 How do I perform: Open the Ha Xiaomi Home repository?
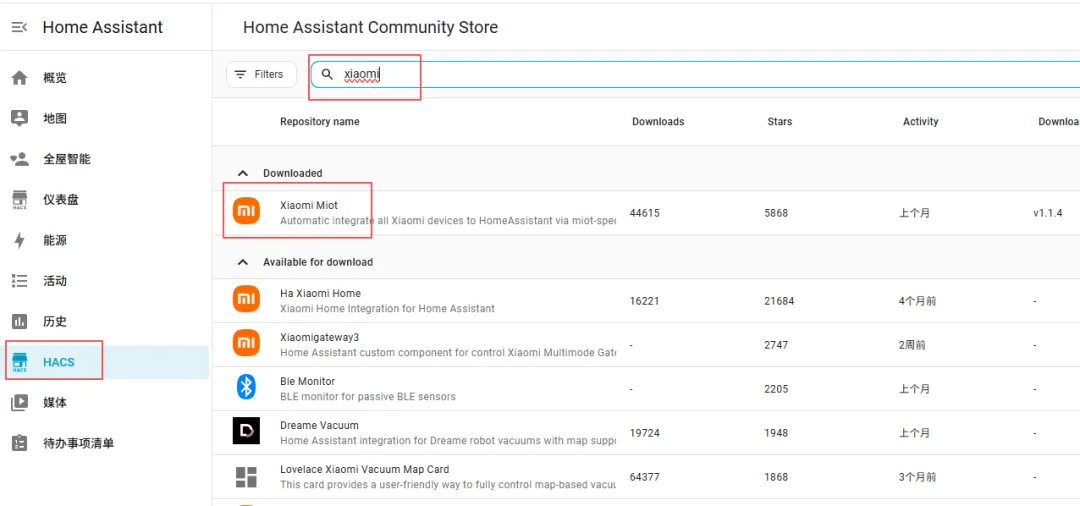(646, 301)
